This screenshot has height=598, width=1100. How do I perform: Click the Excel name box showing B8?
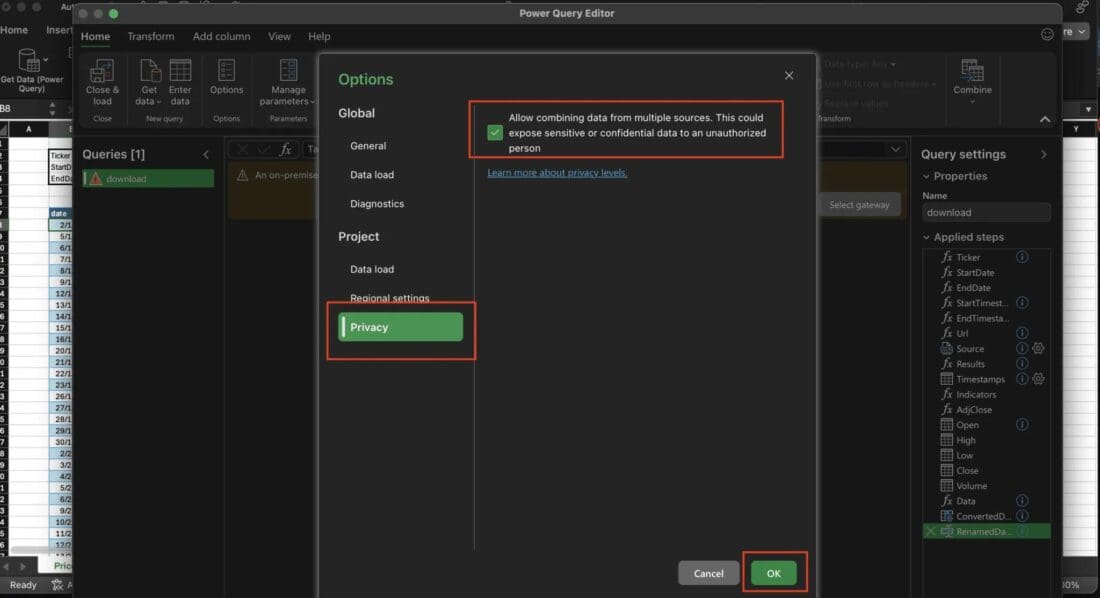point(21,109)
